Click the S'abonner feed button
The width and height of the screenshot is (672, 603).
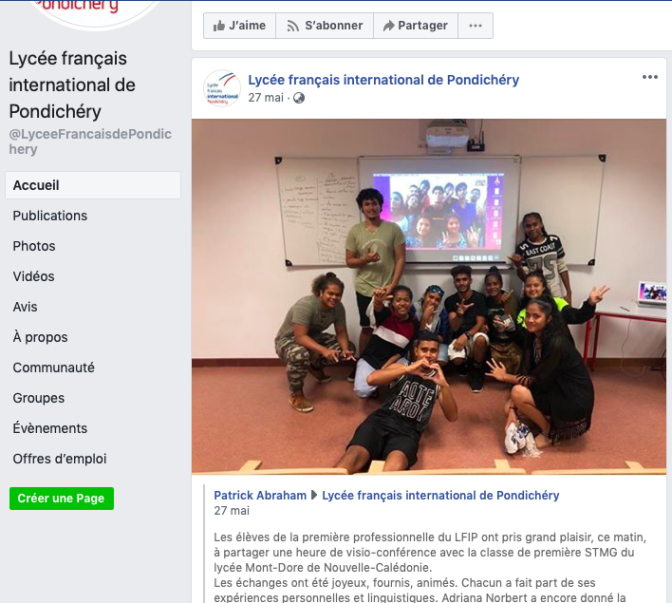(x=324, y=26)
